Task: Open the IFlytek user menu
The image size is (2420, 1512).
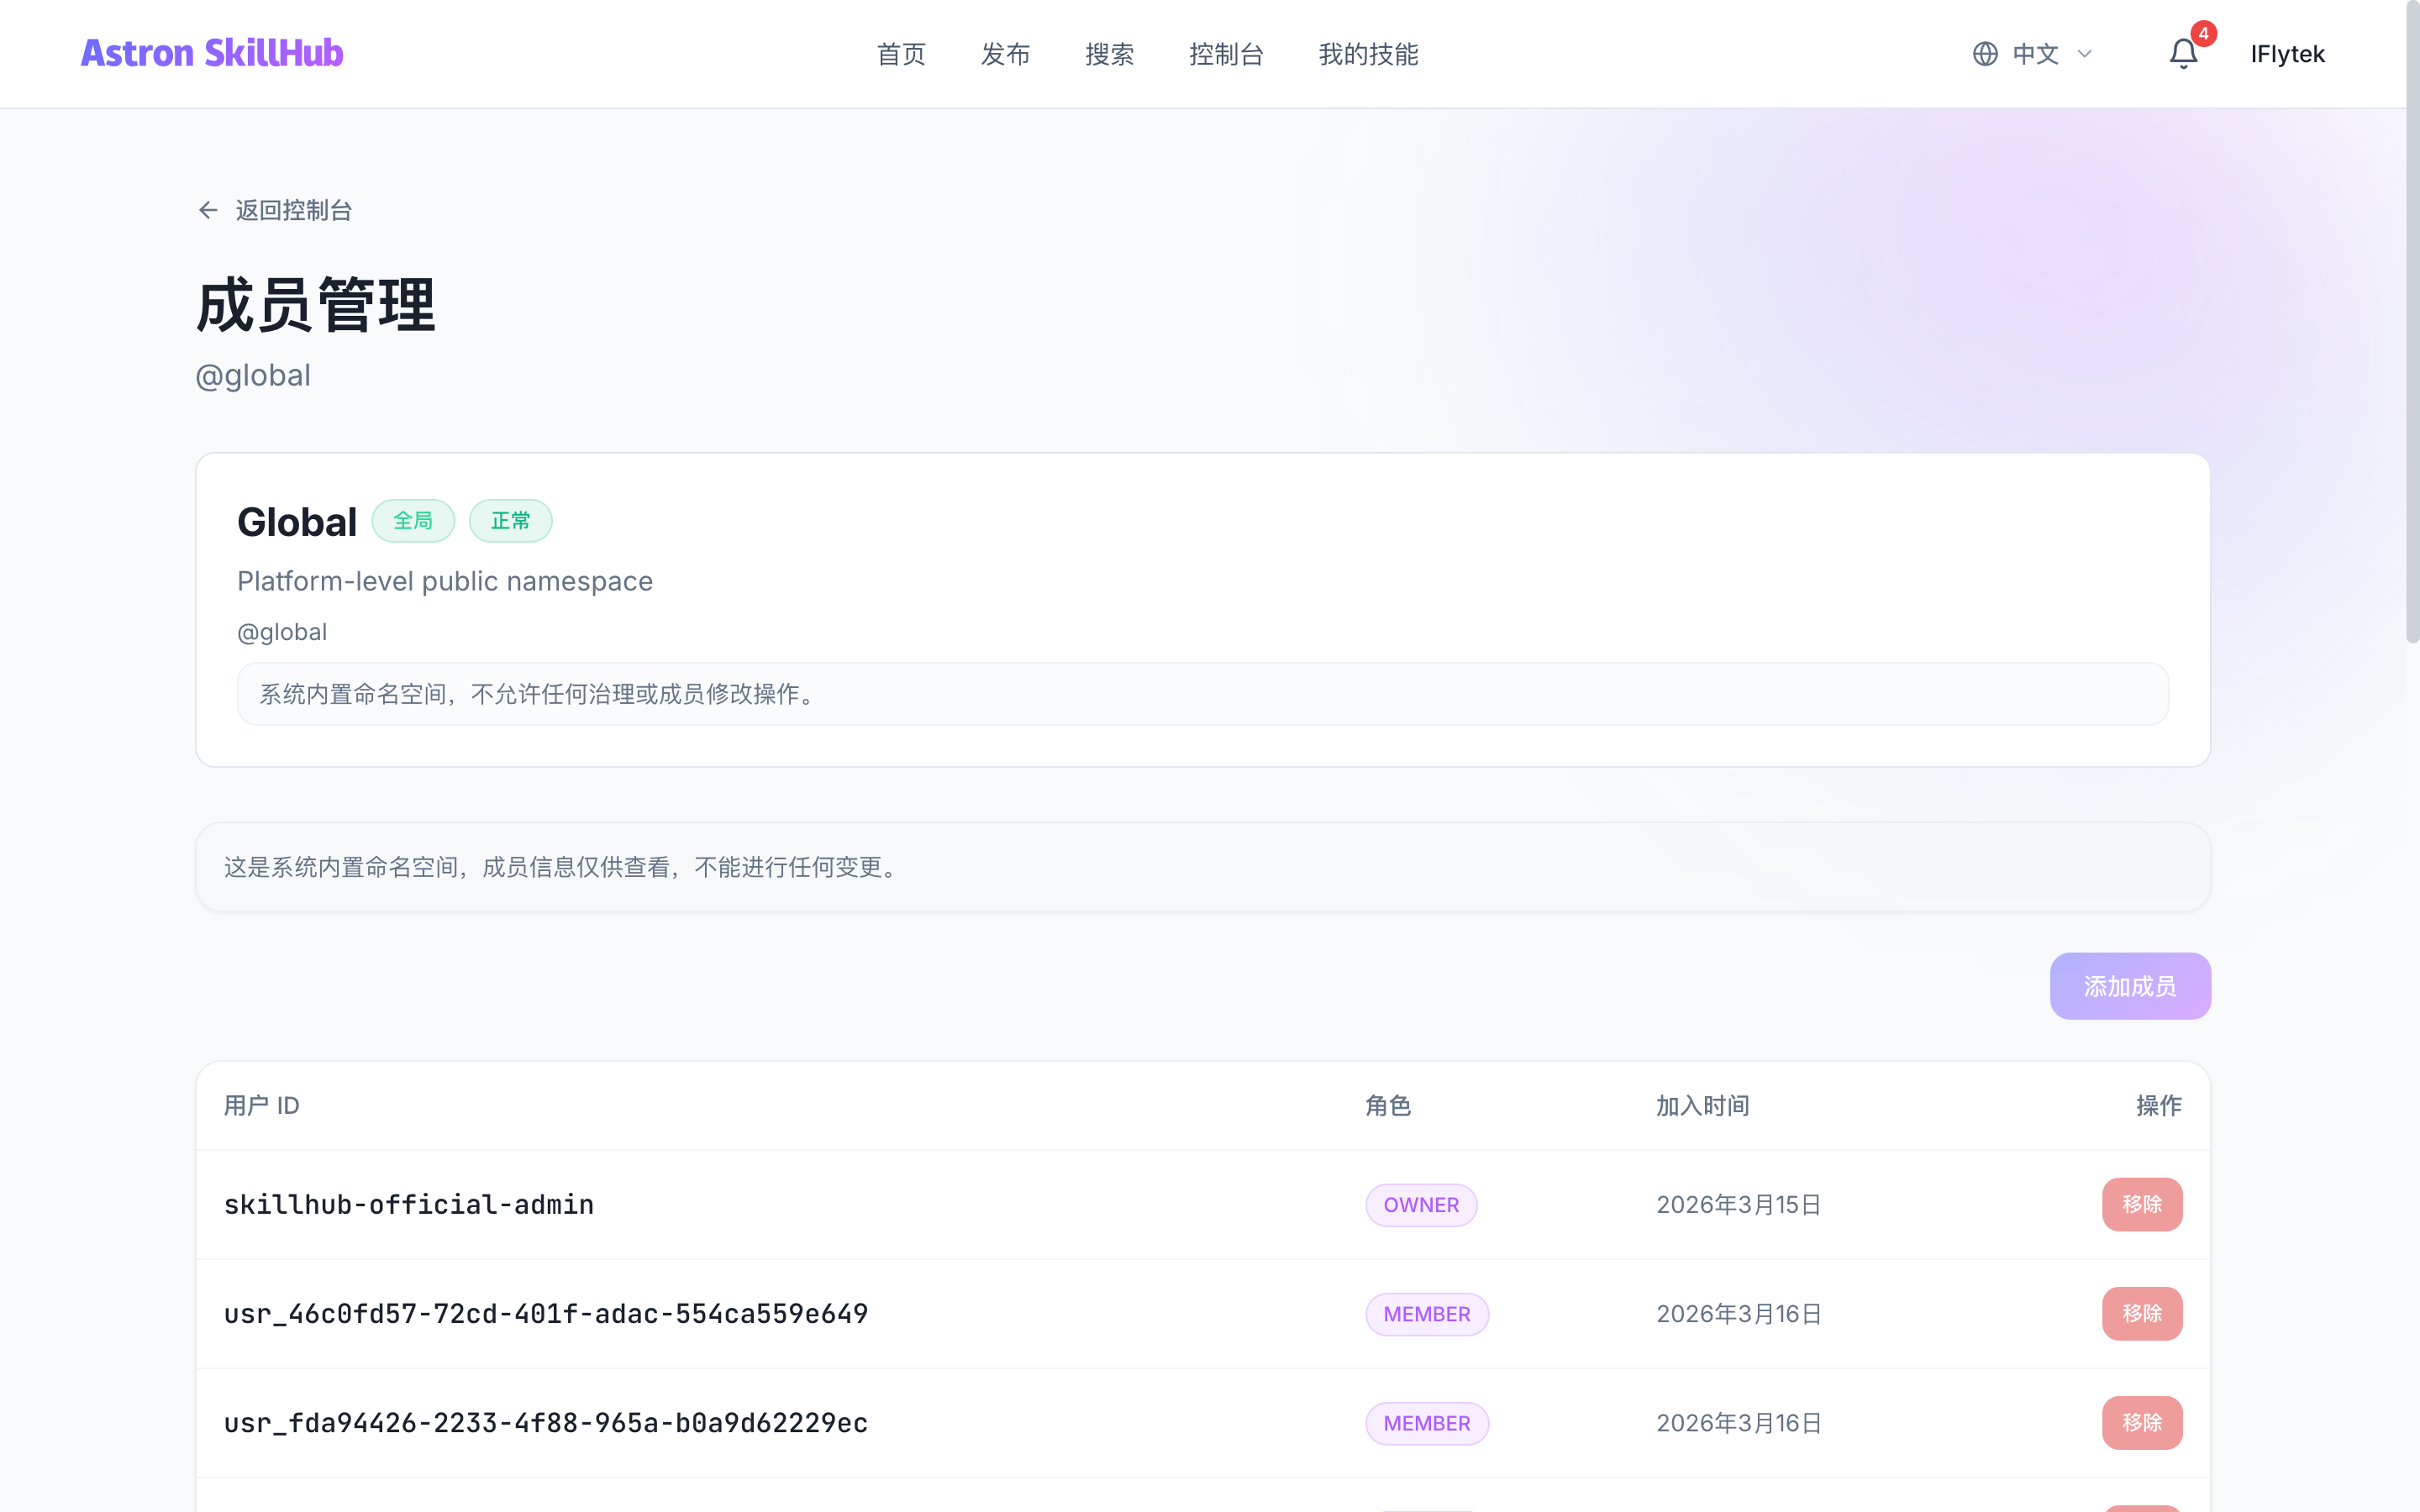Action: click(x=2287, y=54)
